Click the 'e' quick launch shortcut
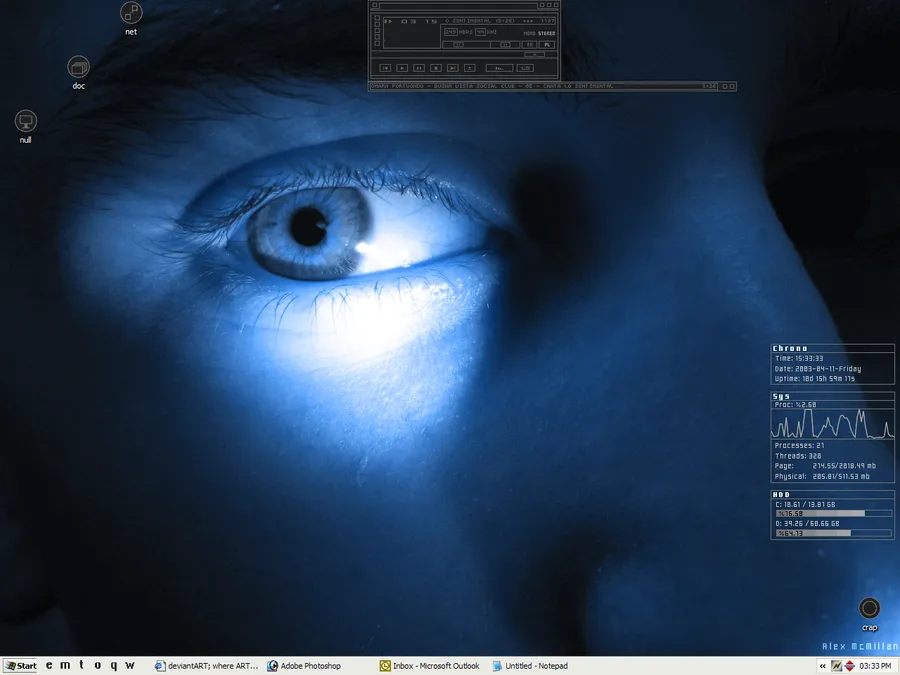This screenshot has height=675, width=900. pyautogui.click(x=49, y=665)
